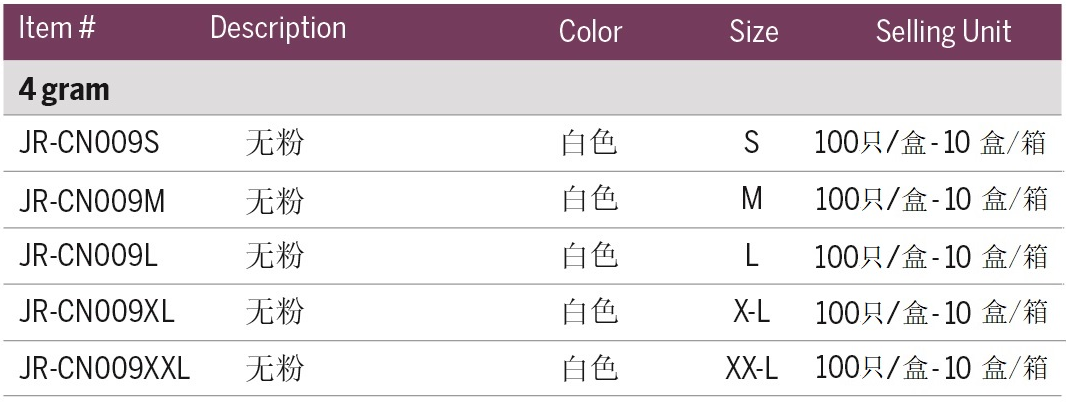Click selling unit of JR-CN009XXL row
Viewport: 1066px width, 405px height.
pos(931,370)
